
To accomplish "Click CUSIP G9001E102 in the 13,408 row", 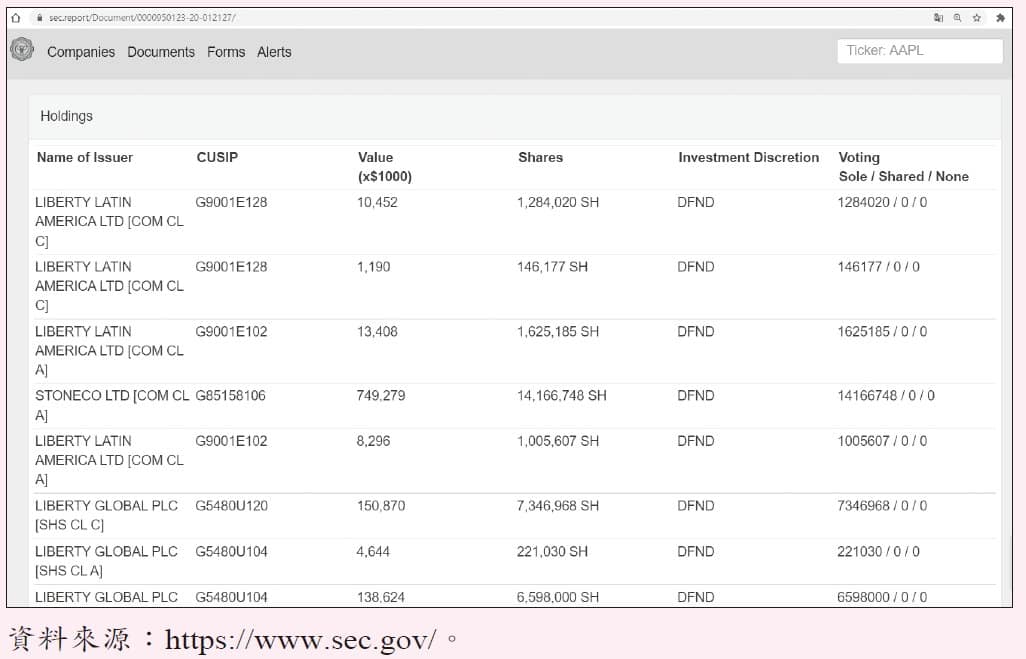I will [x=232, y=332].
